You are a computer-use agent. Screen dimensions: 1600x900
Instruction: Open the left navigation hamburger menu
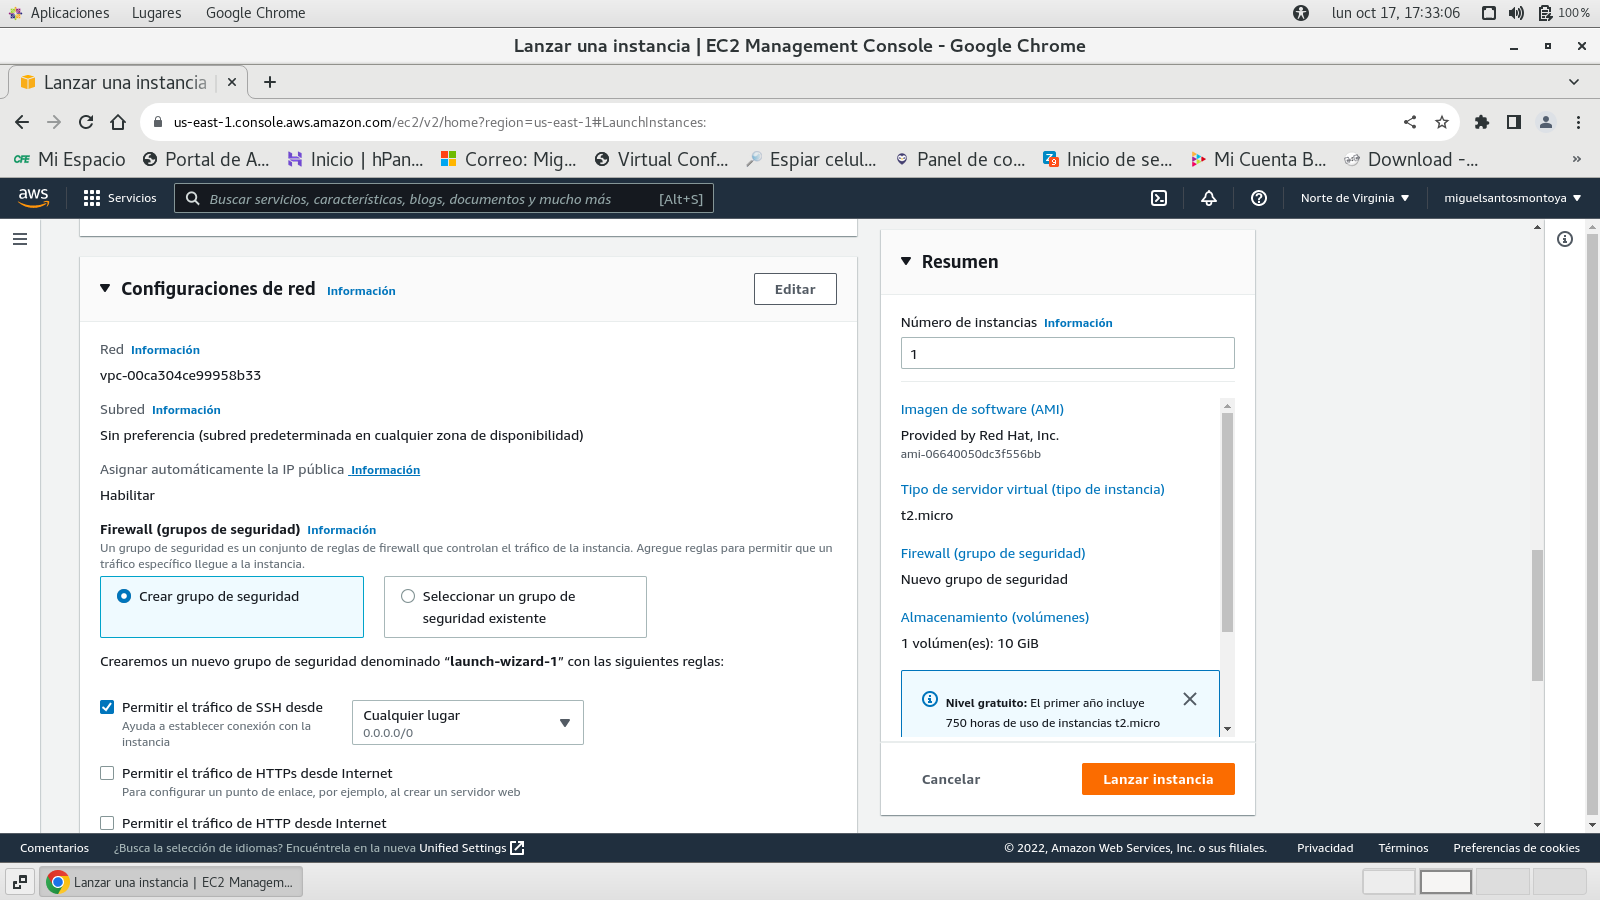(x=20, y=239)
